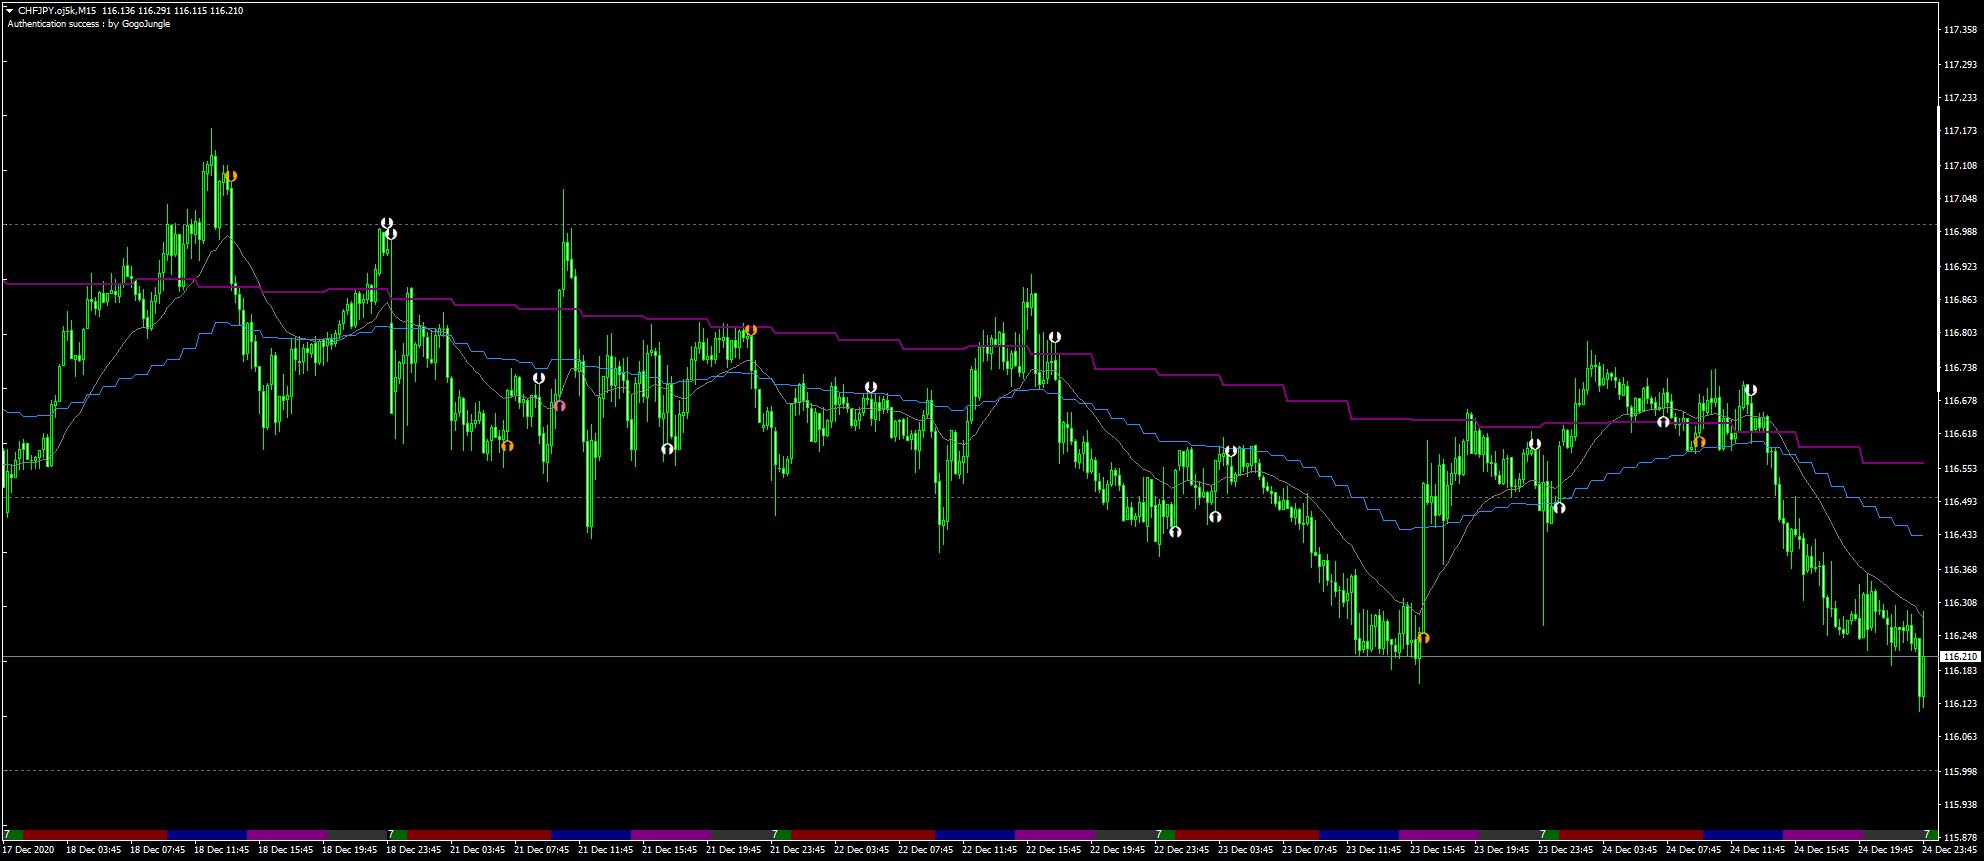Select the white double-arrow markers near 18 Dec 23:45

pyautogui.click(x=389, y=228)
